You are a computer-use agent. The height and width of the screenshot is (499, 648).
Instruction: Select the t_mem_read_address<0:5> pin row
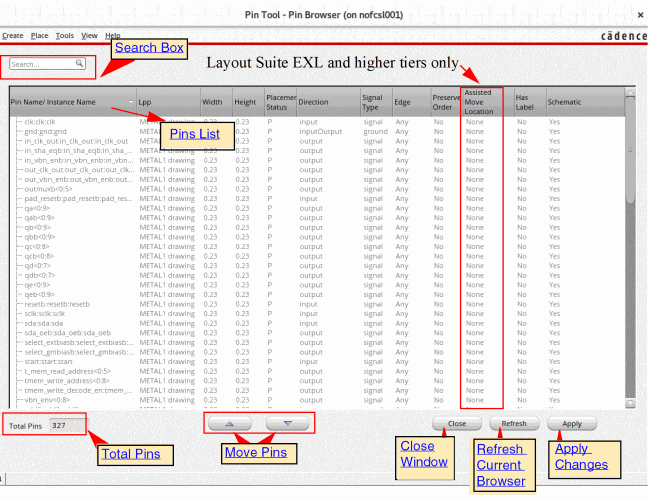tap(317, 371)
